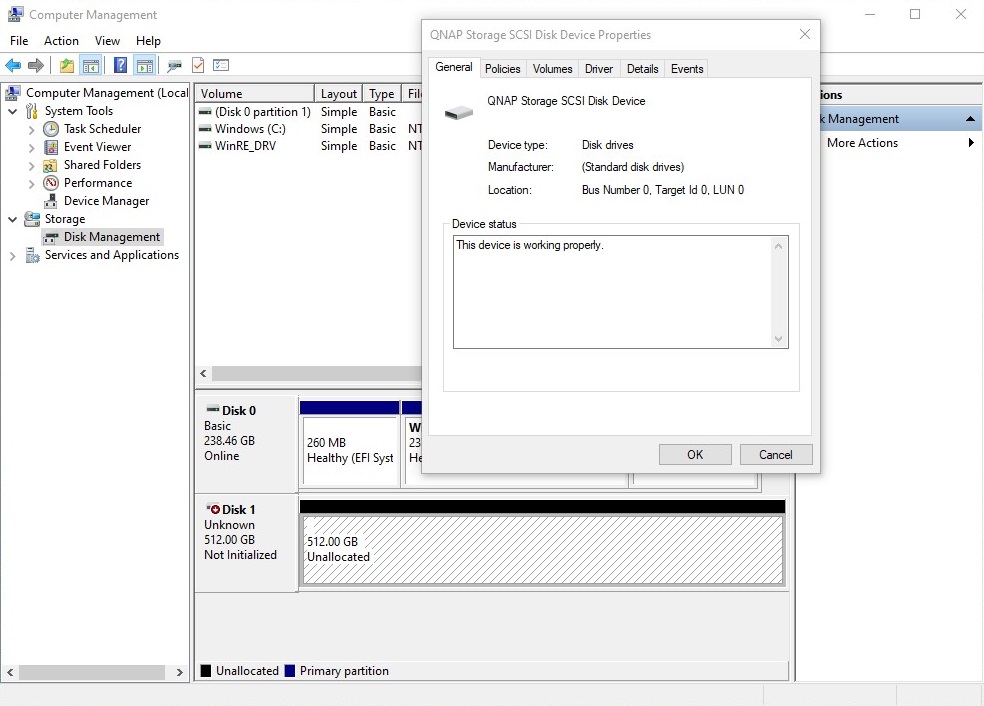Click the tree pane scroll right arrow
984x706 pixels.
click(179, 672)
